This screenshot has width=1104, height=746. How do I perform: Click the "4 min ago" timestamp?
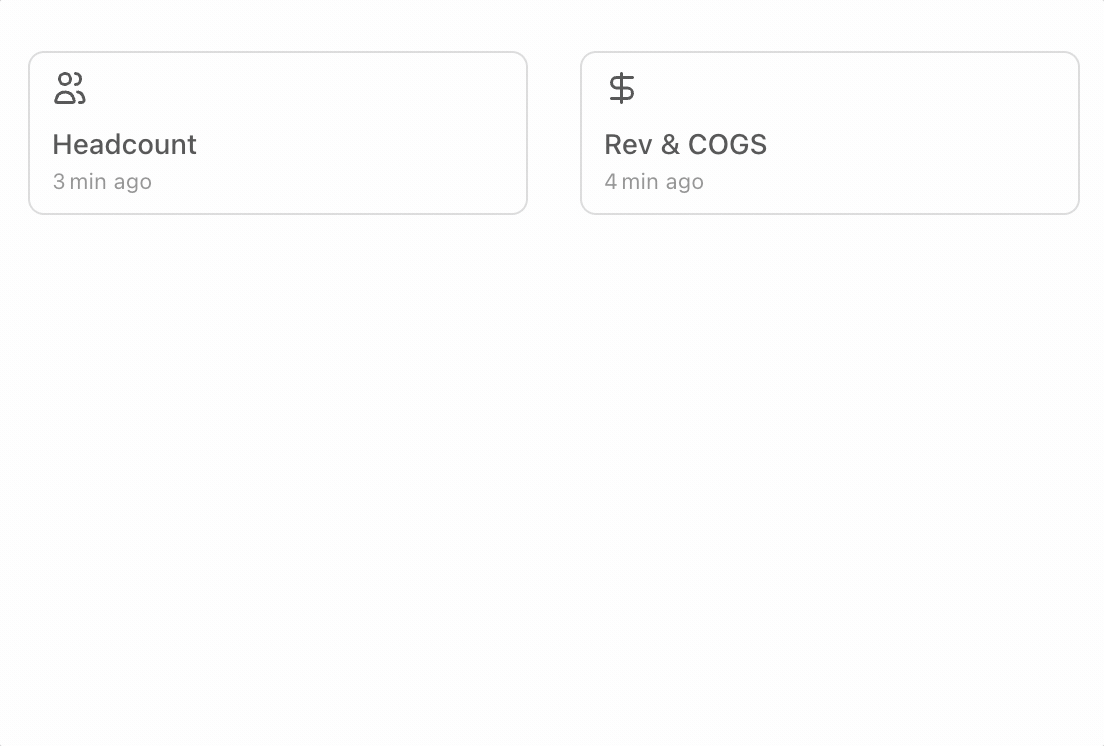pyautogui.click(x=654, y=182)
